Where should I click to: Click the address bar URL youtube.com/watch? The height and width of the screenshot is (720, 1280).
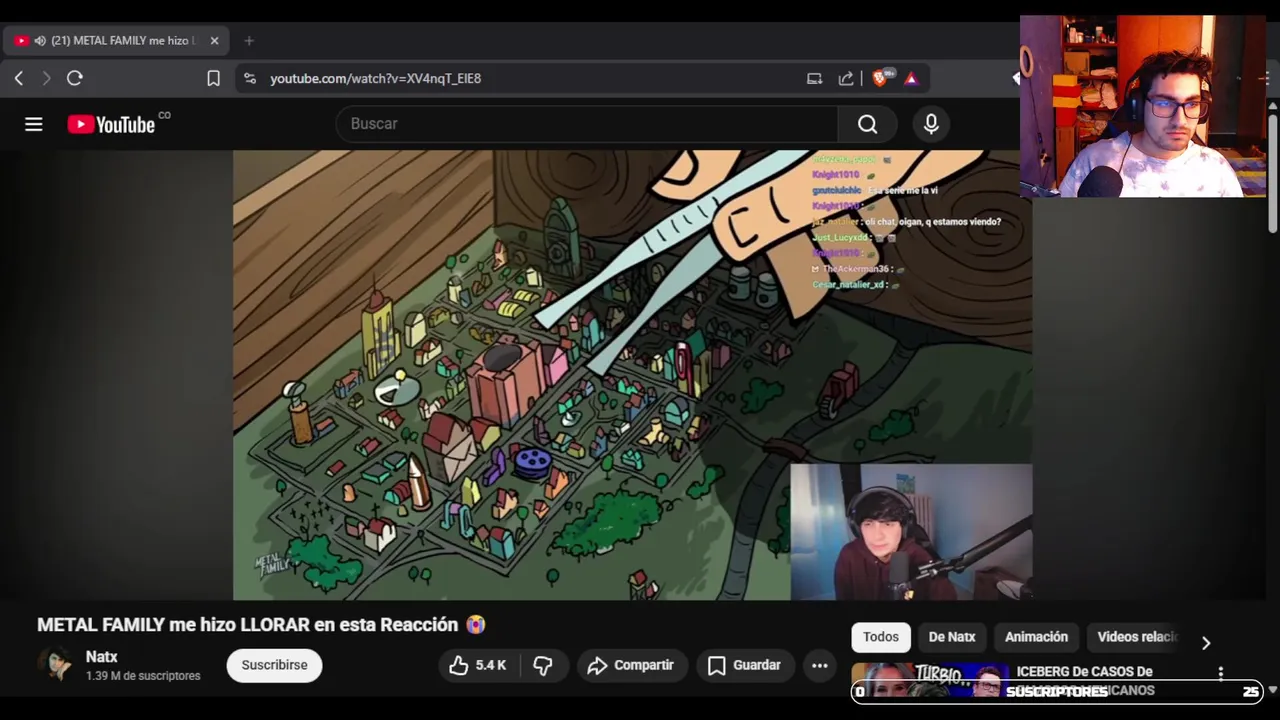[375, 78]
